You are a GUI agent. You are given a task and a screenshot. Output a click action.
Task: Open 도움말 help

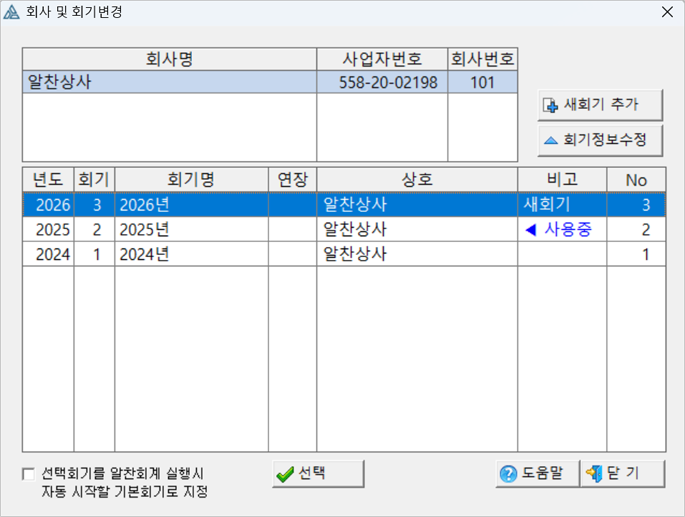pos(537,474)
